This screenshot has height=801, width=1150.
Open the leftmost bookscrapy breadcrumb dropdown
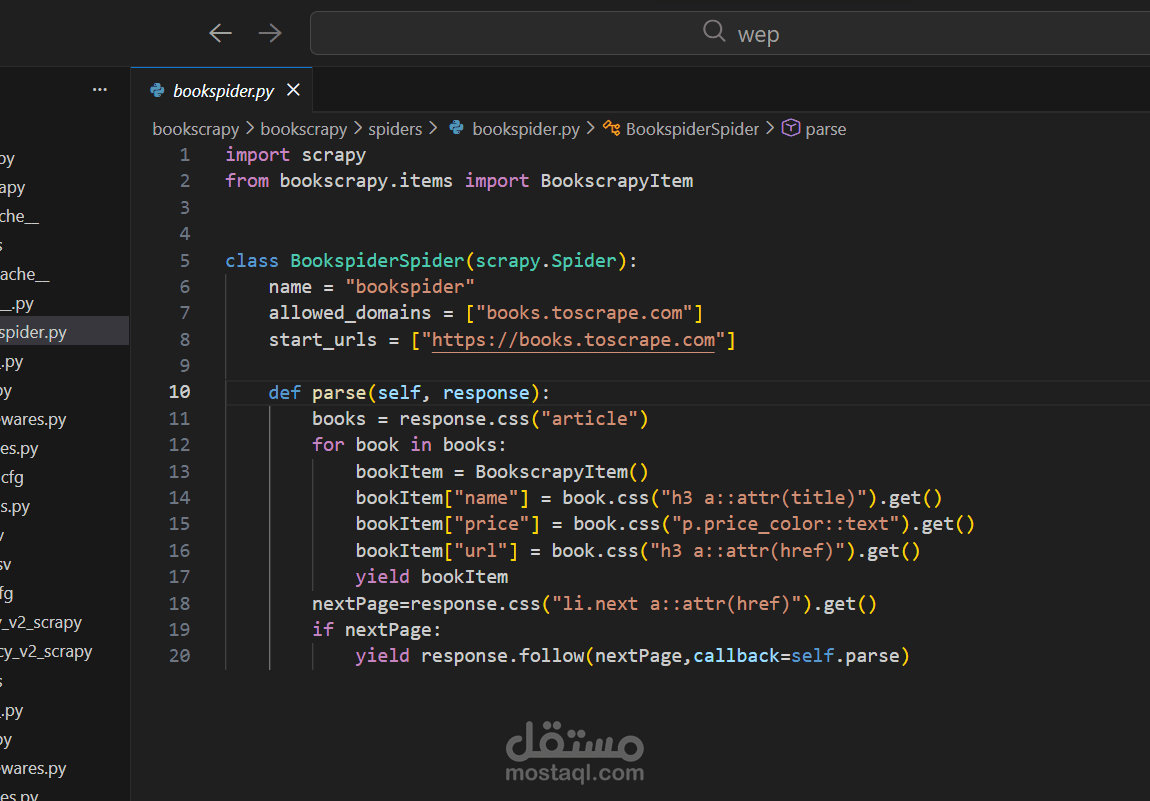(x=195, y=129)
